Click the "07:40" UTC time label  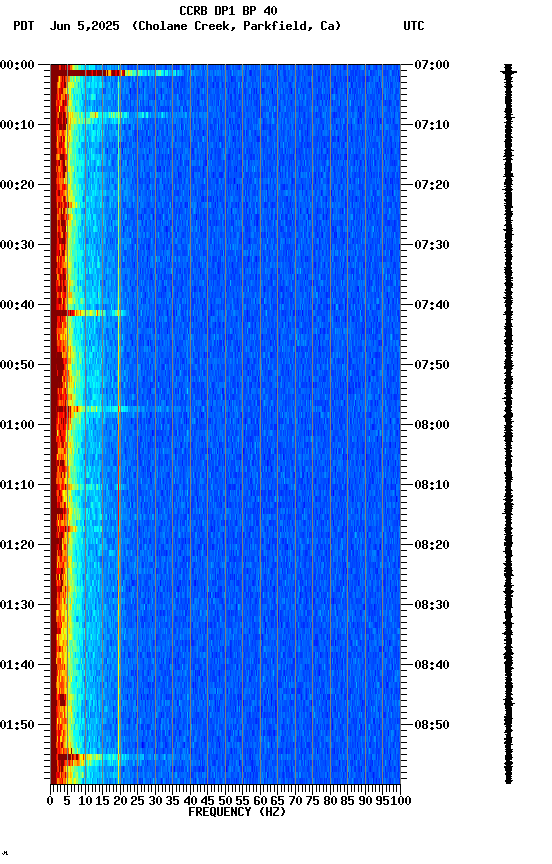coord(432,305)
